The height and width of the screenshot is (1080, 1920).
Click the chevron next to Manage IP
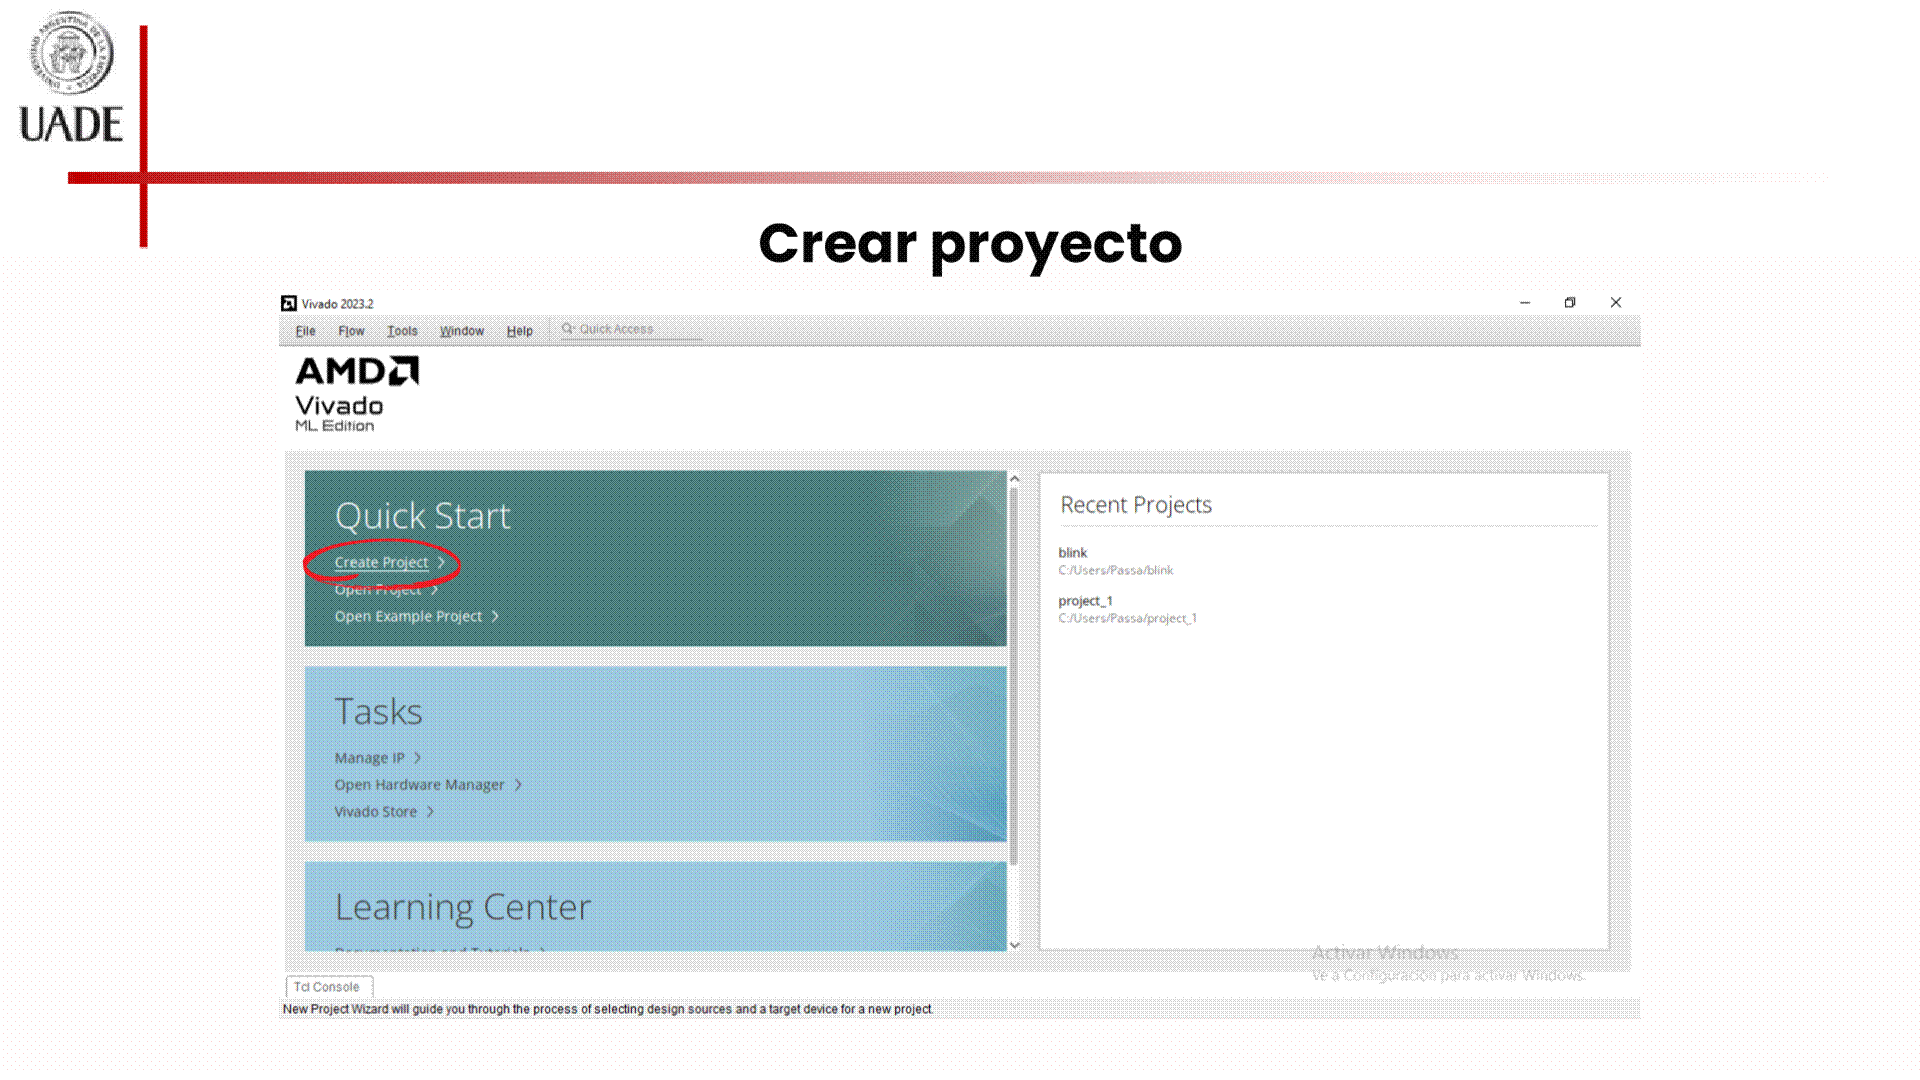click(418, 758)
